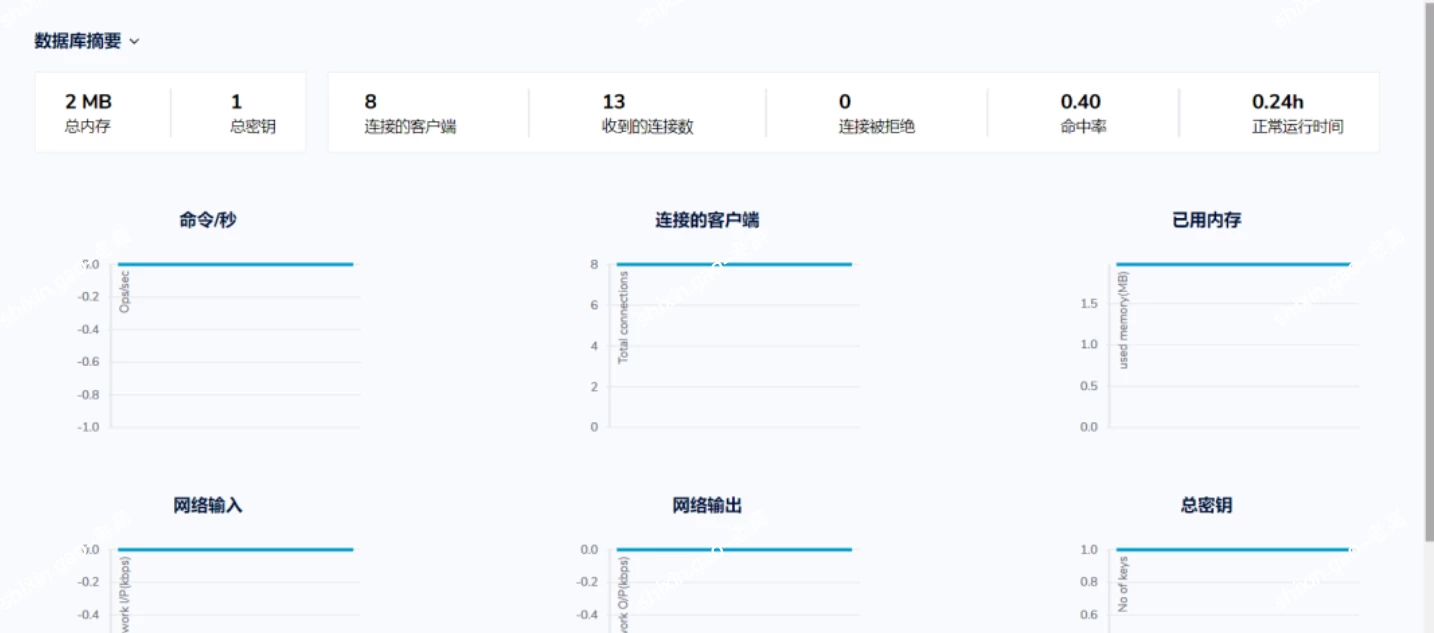Click the 数据库摘要 heading text
The width and height of the screenshot is (1434, 633).
coord(78,41)
